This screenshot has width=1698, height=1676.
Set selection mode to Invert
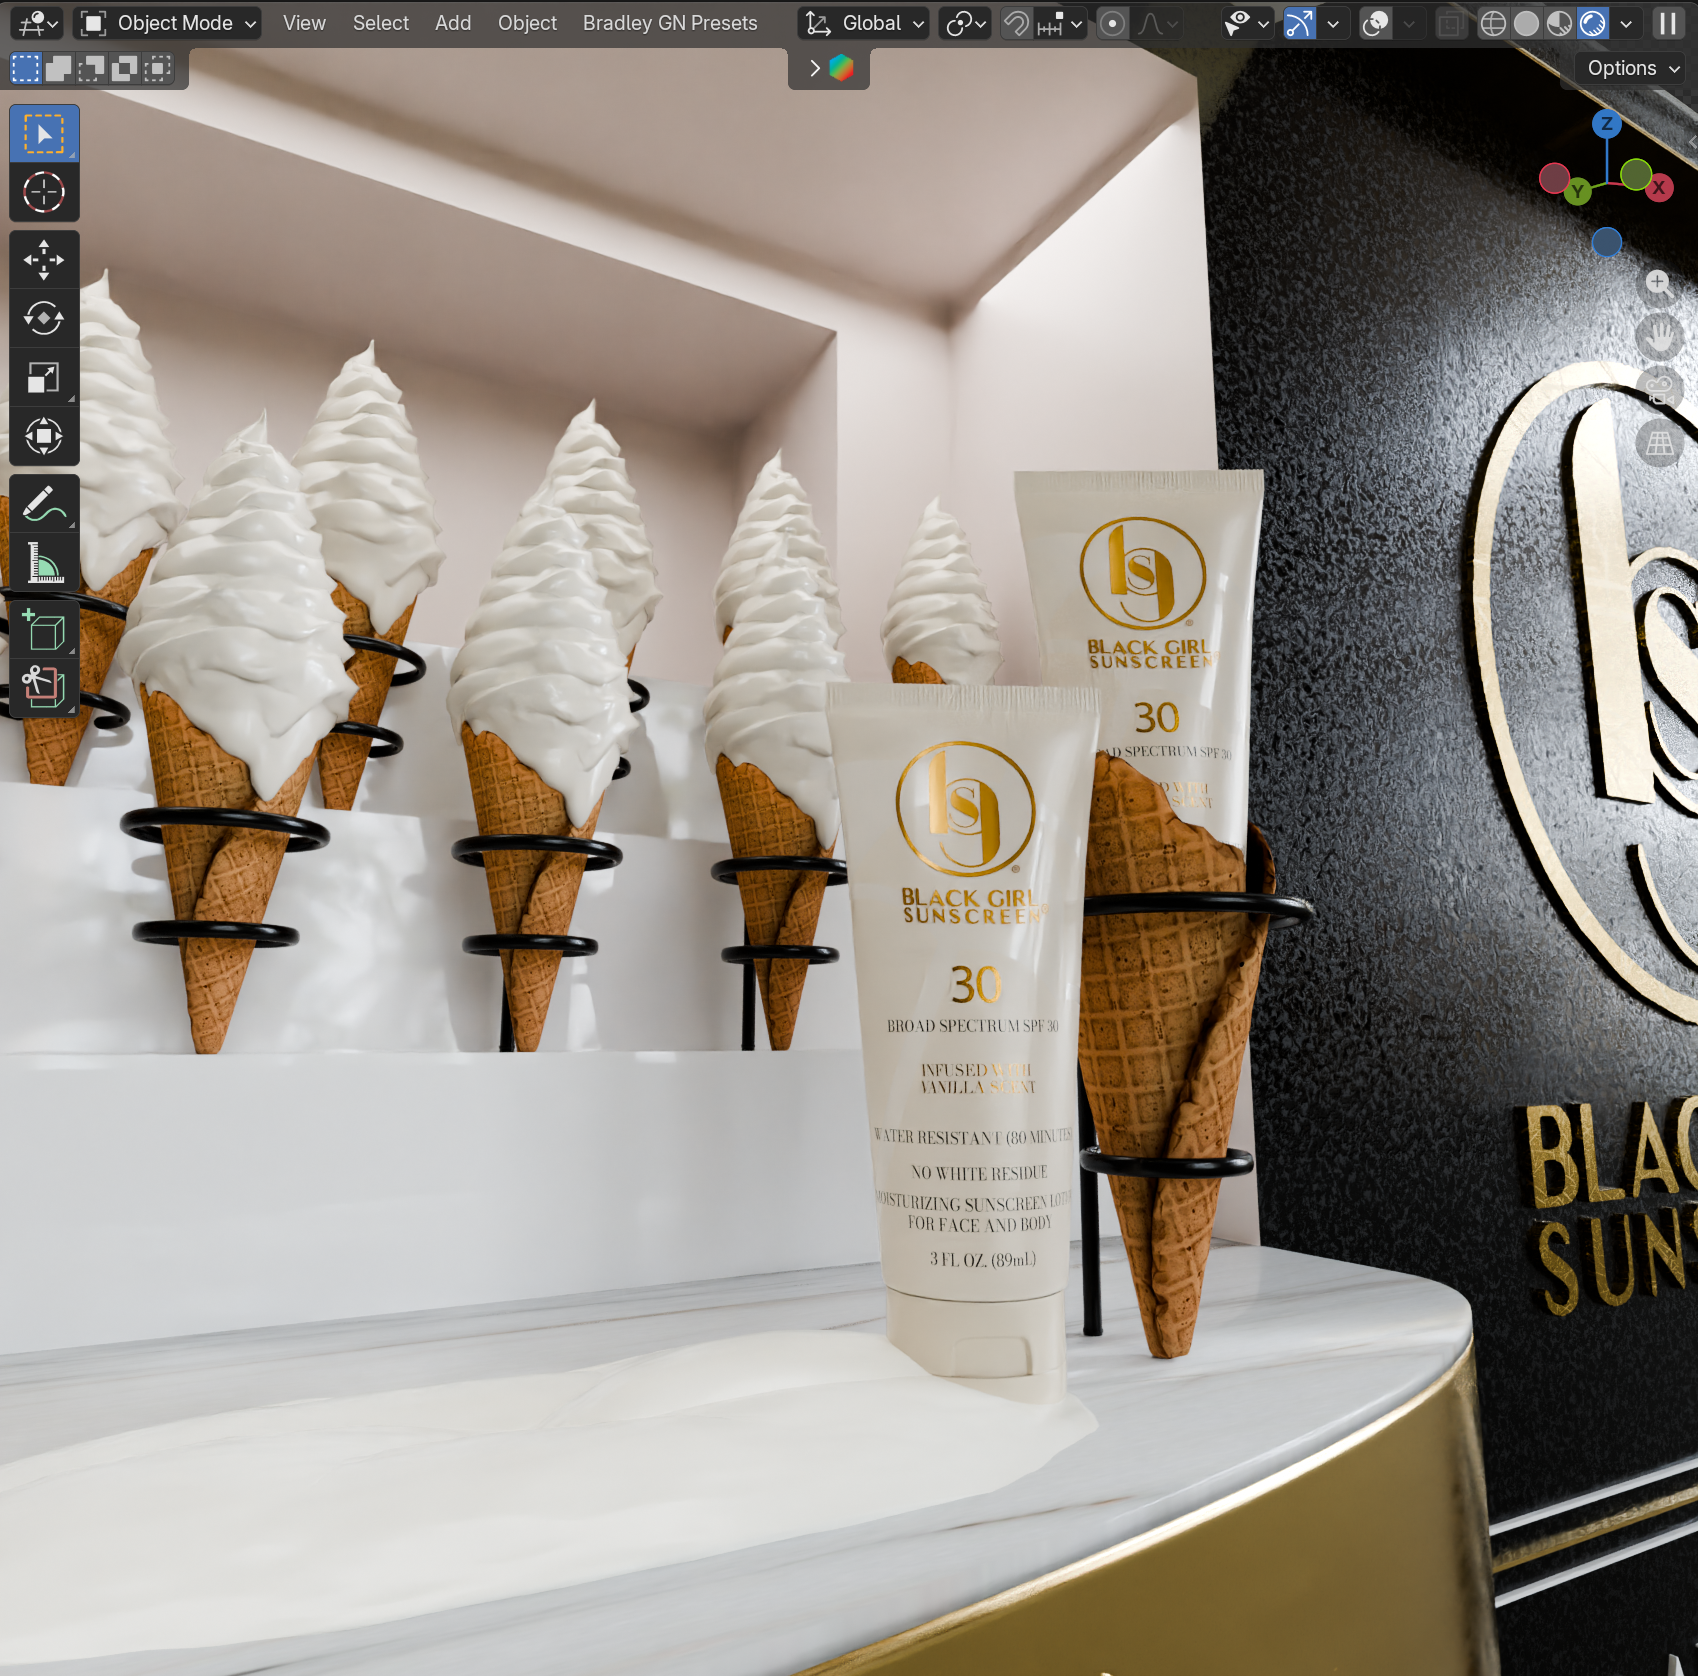[x=125, y=68]
